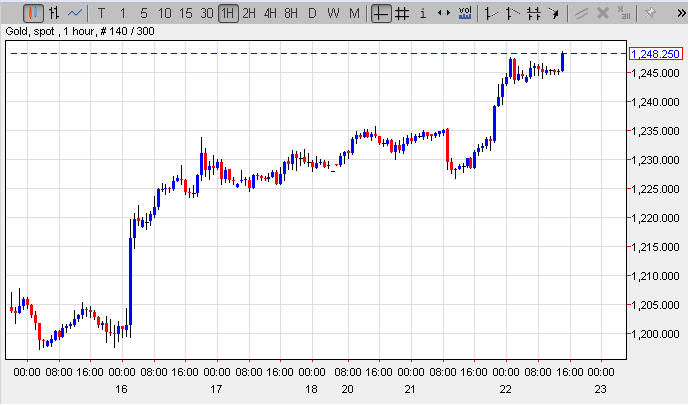Switch to 4H timeframe

pyautogui.click(x=270, y=13)
